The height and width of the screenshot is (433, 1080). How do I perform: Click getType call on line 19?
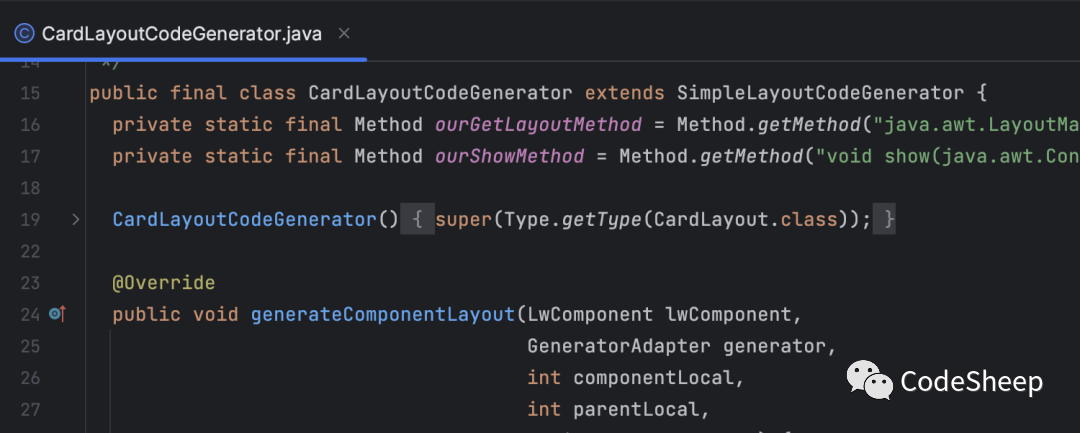602,220
